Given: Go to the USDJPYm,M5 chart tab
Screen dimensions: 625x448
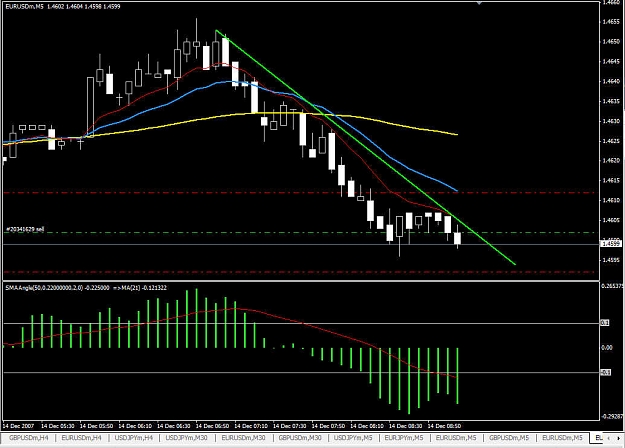Looking at the screenshot, I should pos(353,438).
